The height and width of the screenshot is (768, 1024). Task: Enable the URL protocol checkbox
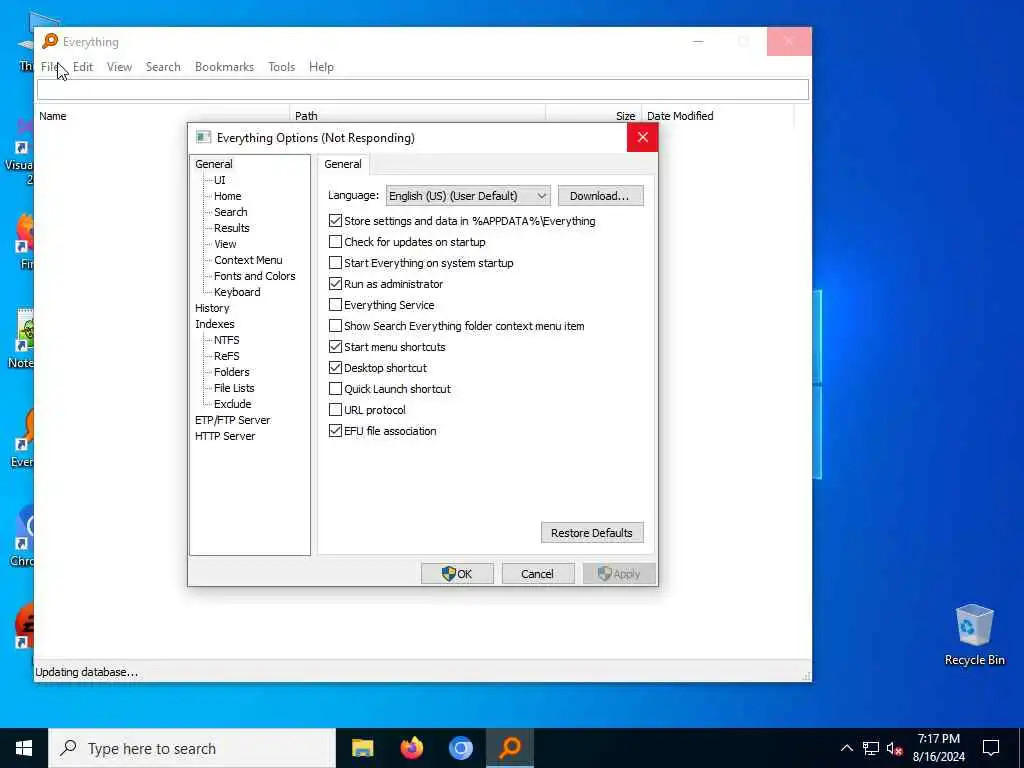pyautogui.click(x=335, y=409)
